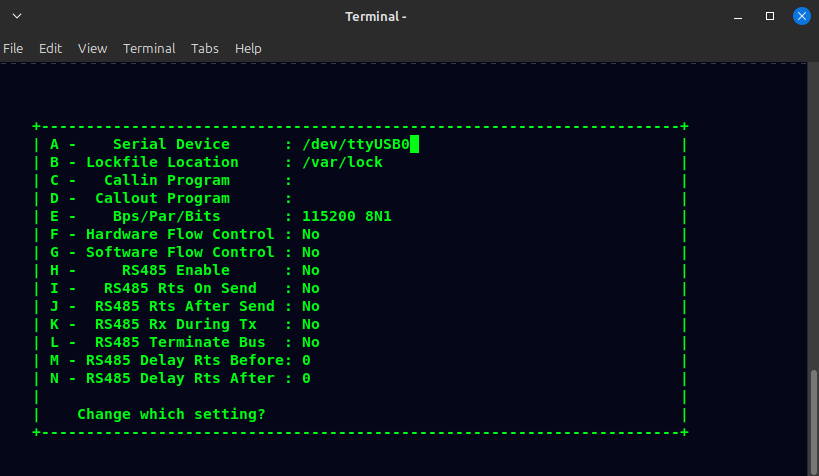Viewport: 819px width, 476px height.
Task: Open the File menu
Action: 13,48
